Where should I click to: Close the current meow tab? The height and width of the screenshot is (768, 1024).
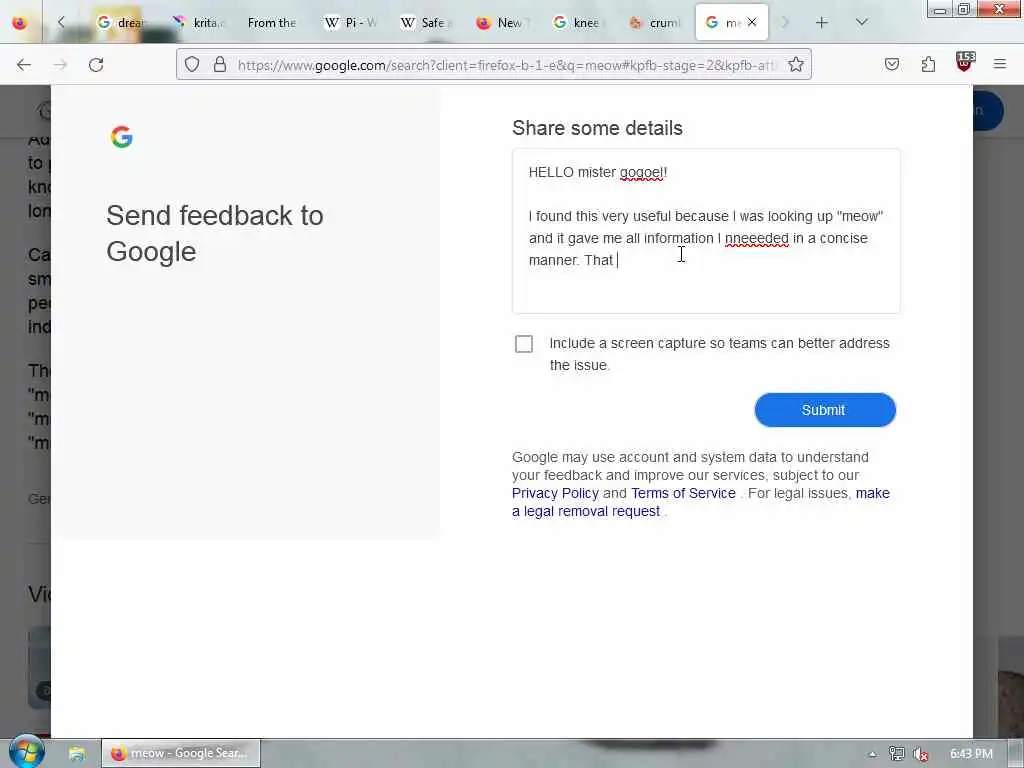(752, 22)
